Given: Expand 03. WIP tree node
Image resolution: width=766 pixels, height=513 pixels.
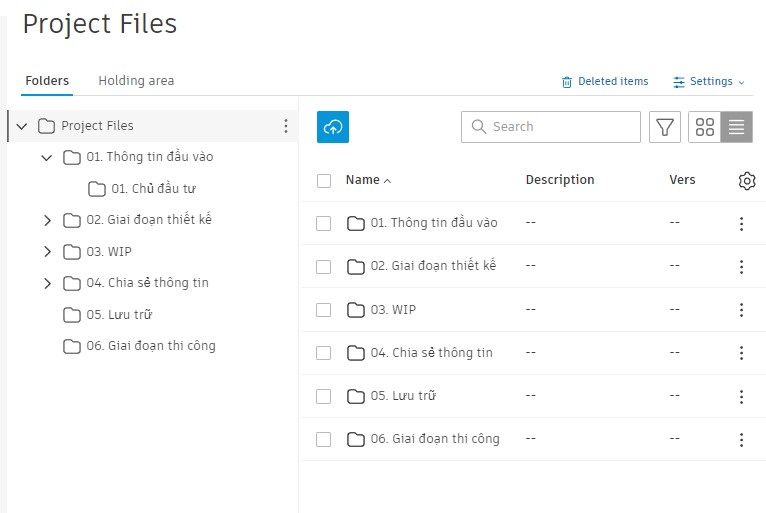Looking at the screenshot, I should (x=47, y=252).
